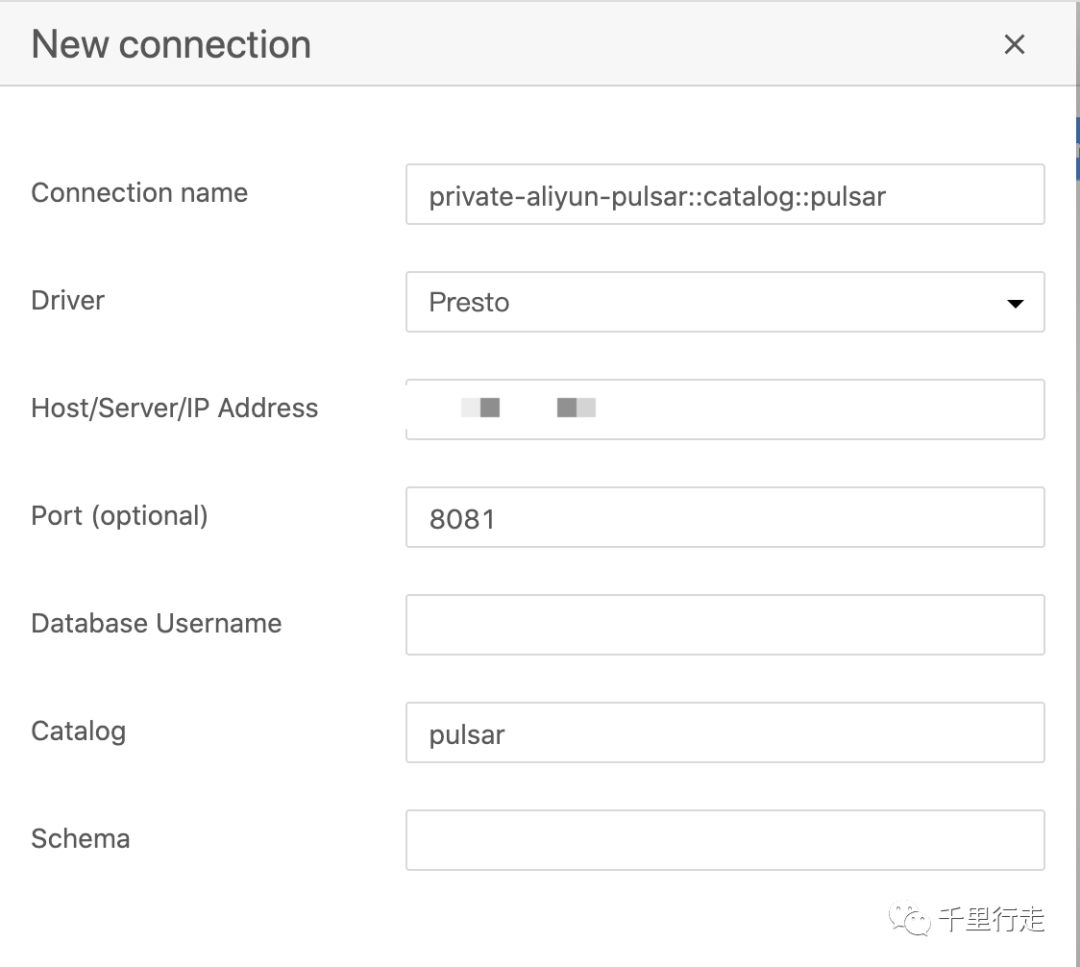Close the New connection dialog
1080x967 pixels.
click(x=1014, y=44)
